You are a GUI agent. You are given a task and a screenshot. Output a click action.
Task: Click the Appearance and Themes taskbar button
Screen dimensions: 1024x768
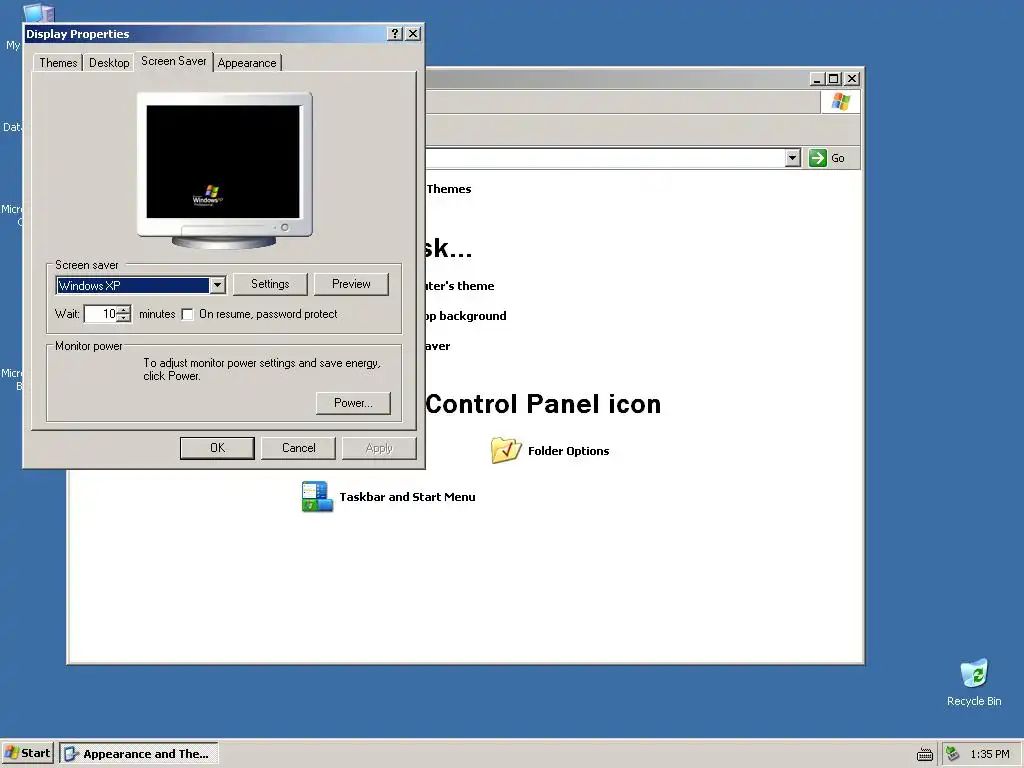coord(138,754)
